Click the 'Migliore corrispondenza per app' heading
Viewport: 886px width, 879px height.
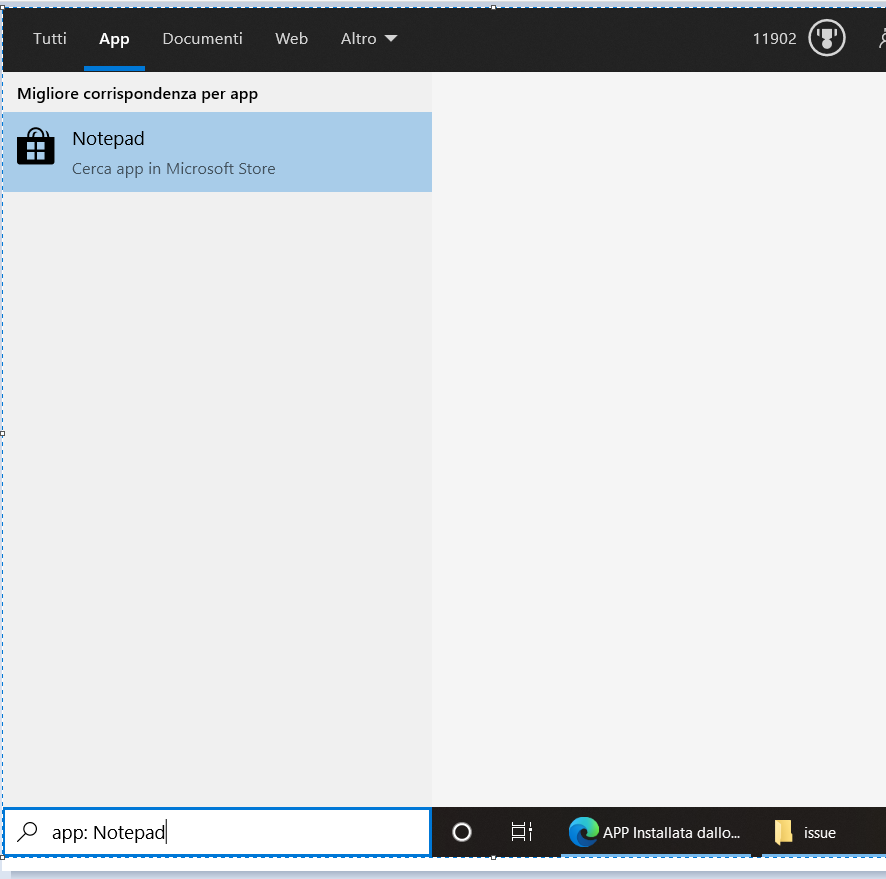click(x=137, y=94)
